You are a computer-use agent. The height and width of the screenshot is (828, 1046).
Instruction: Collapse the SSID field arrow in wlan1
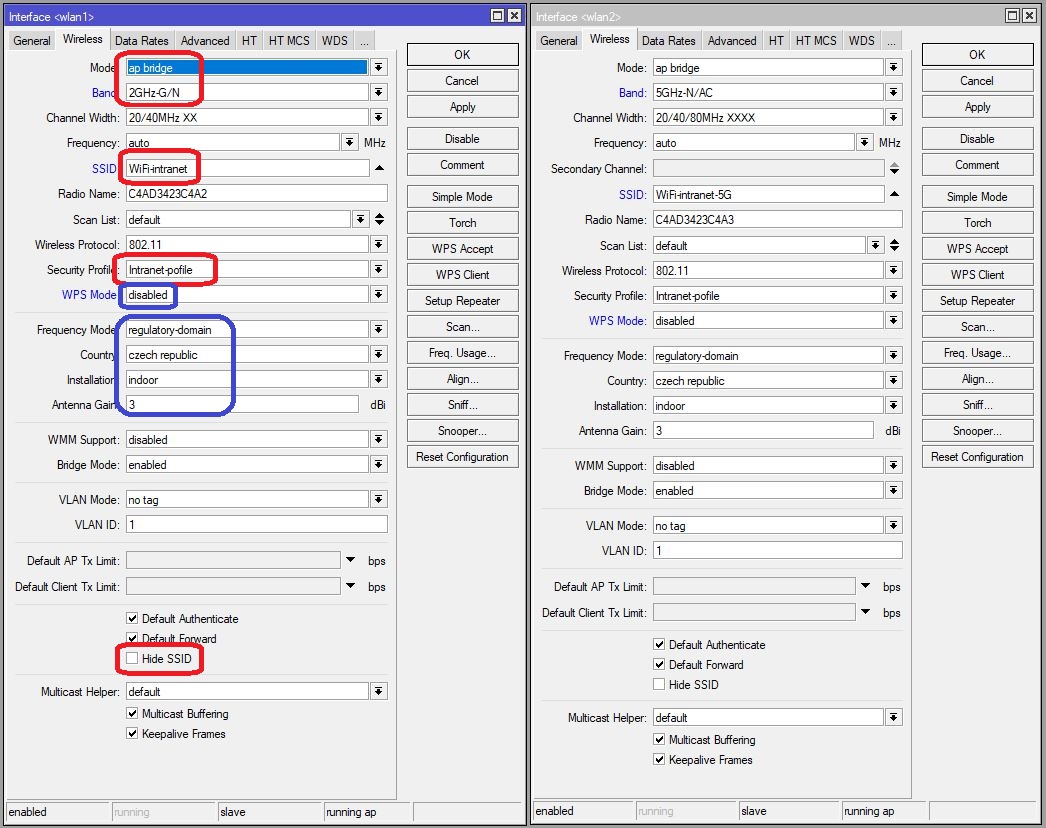[379, 168]
